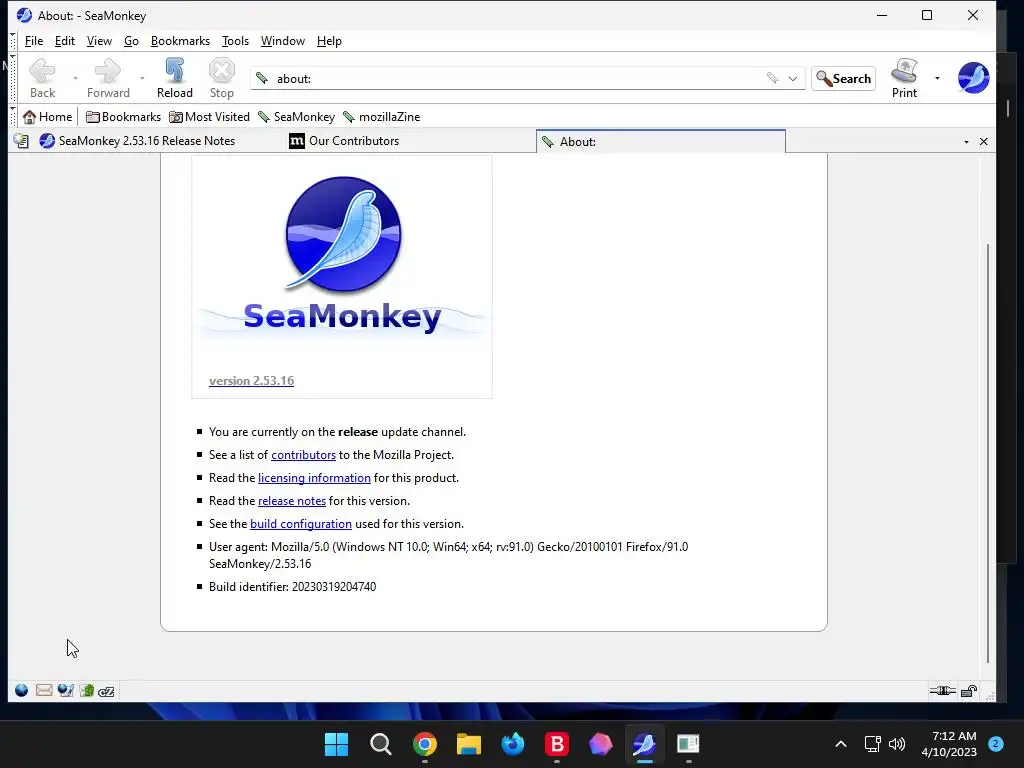Expand the Forward history dropdown arrow
The width and height of the screenshot is (1024, 768).
pyautogui.click(x=142, y=78)
